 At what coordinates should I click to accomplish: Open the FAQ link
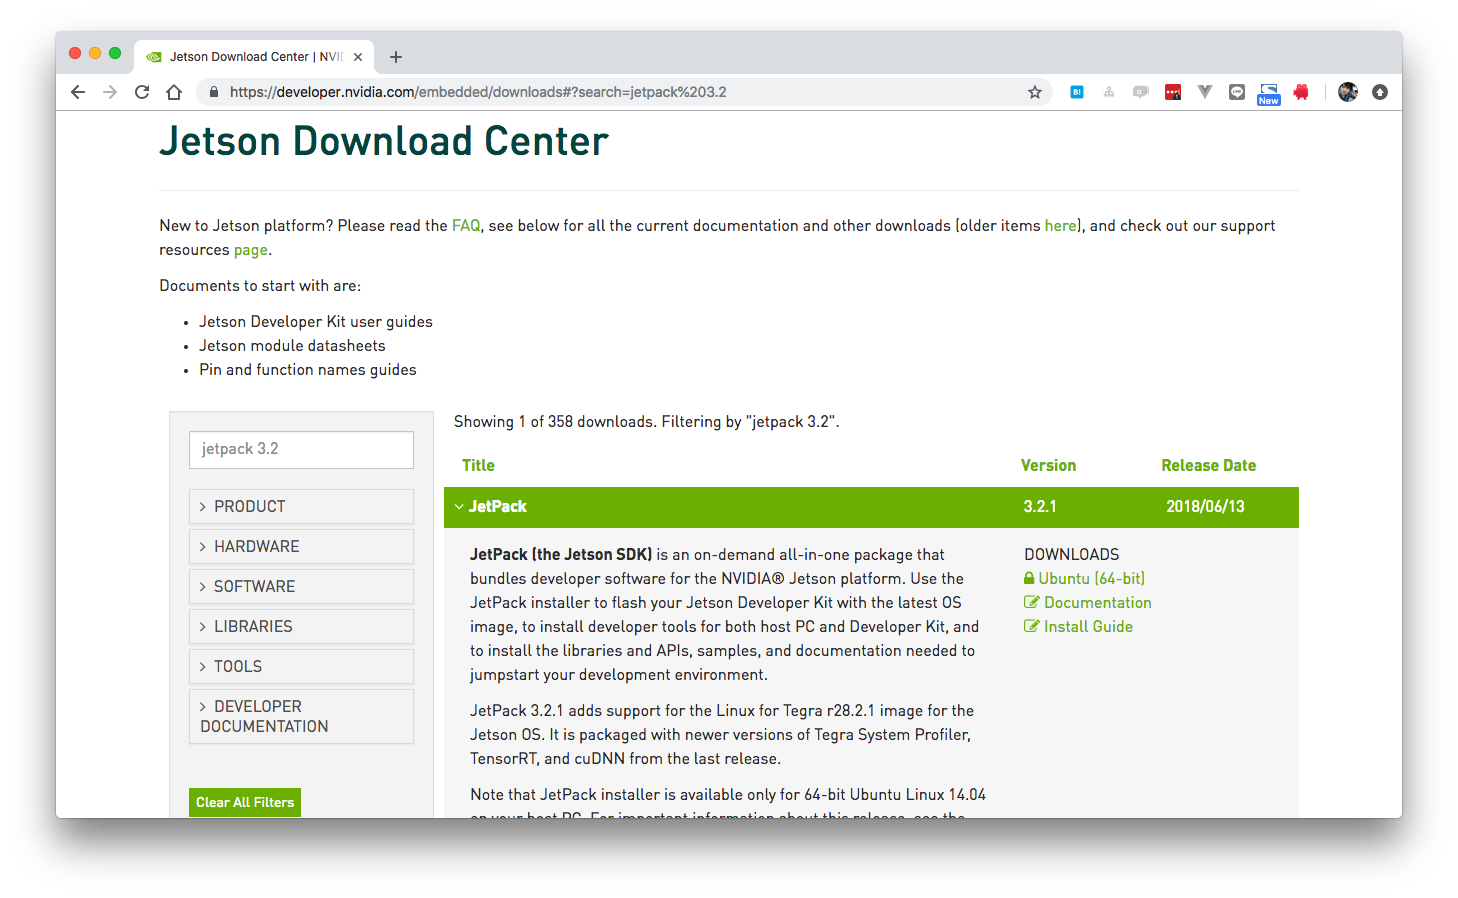point(466,226)
